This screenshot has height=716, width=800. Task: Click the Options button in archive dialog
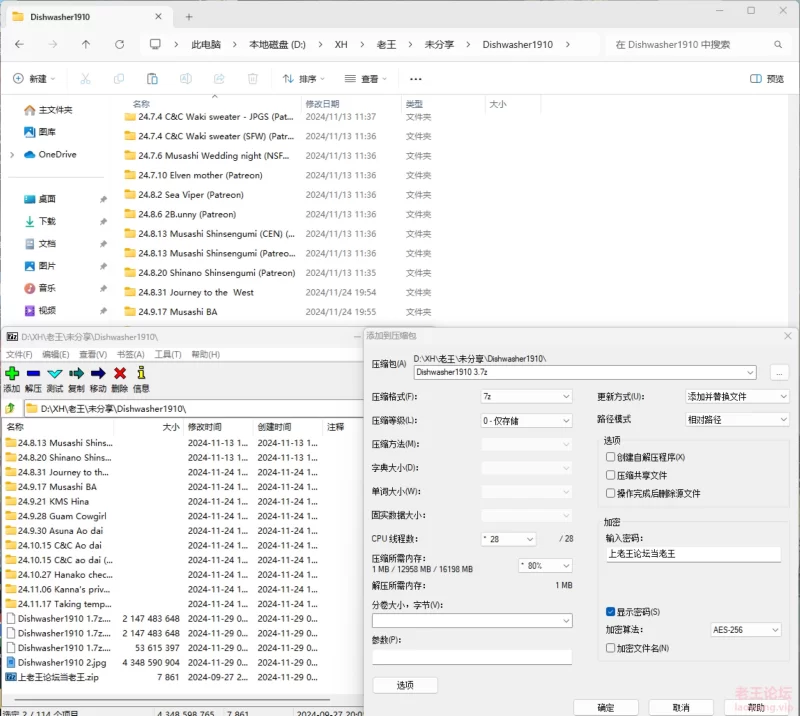(405, 685)
